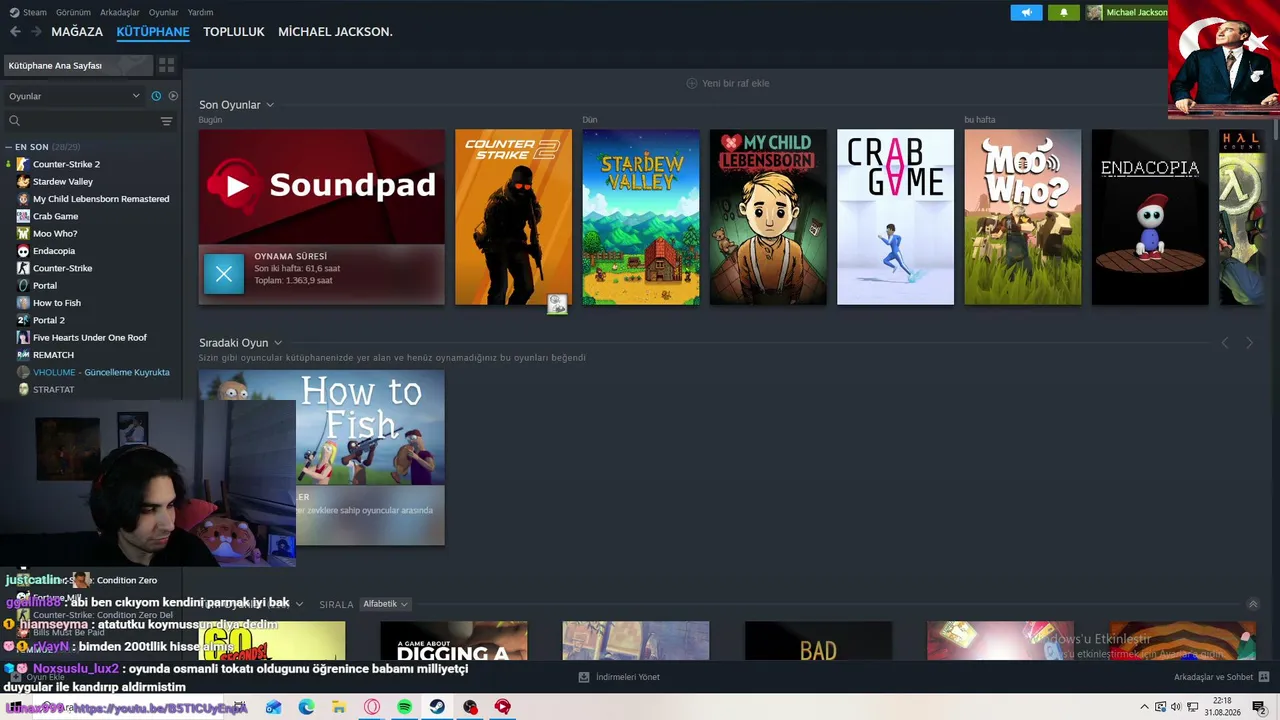This screenshot has height=720, width=1280.
Task: Open File Explorer from the taskbar
Action: pos(339,707)
